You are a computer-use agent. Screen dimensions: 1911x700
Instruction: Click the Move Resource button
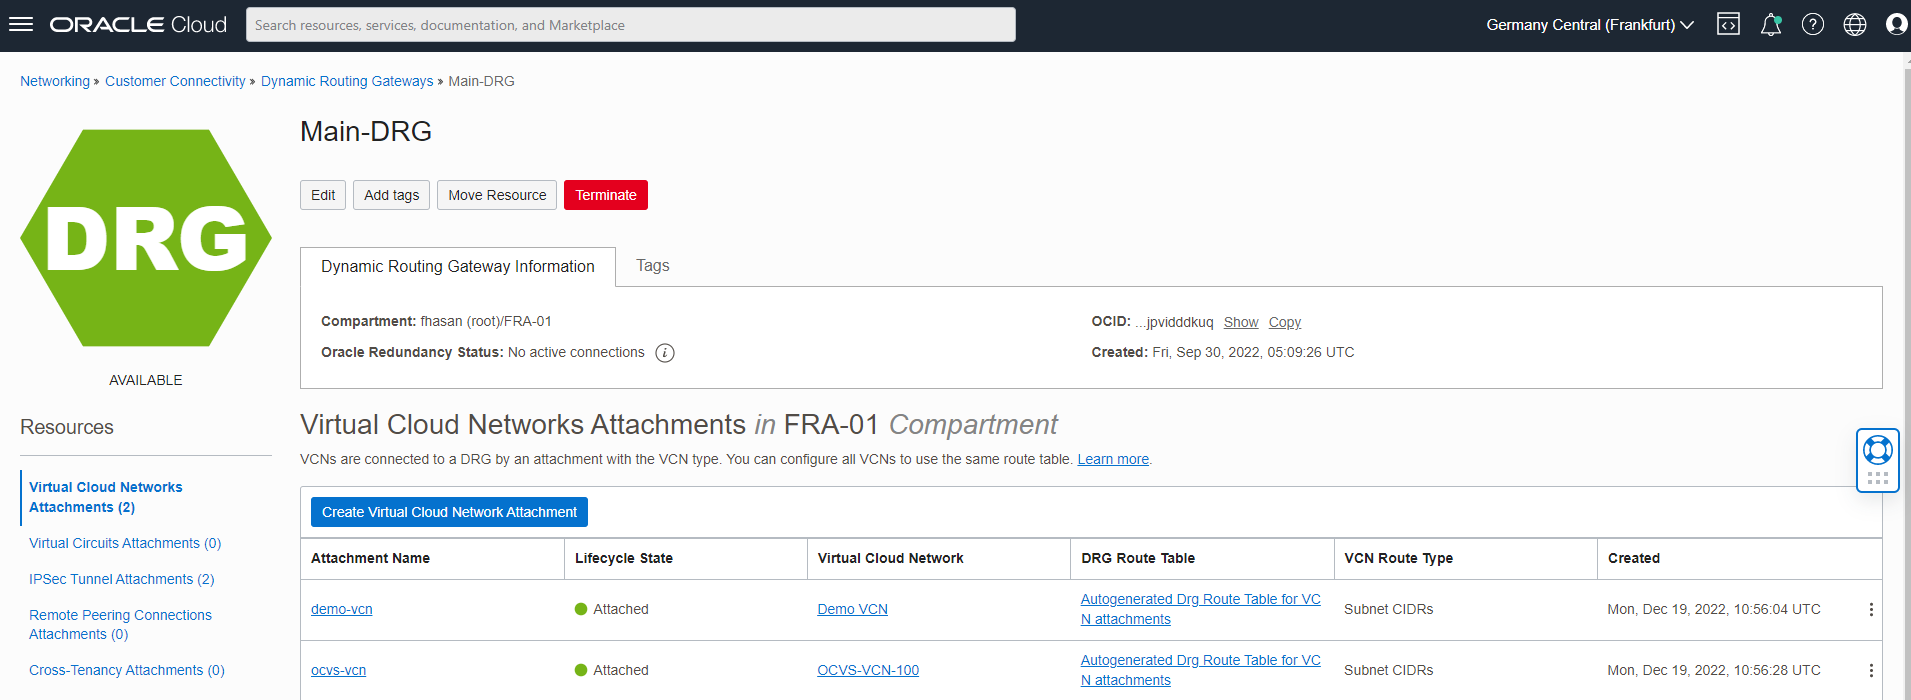coord(497,195)
